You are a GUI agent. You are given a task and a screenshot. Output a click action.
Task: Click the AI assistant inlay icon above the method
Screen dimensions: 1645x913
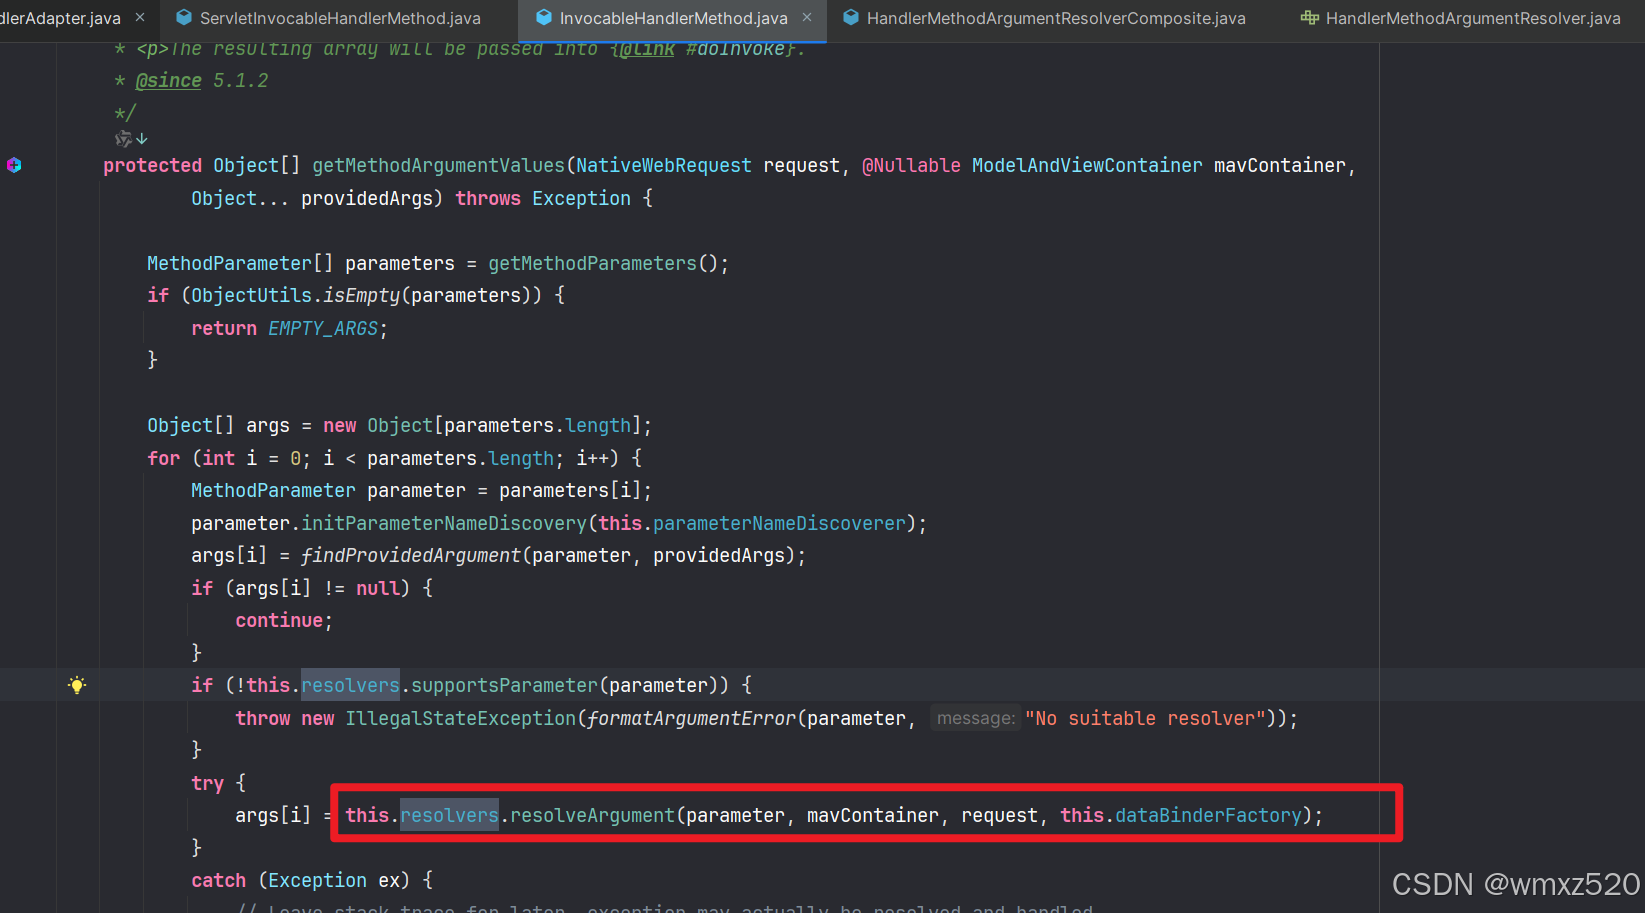[x=123, y=138]
